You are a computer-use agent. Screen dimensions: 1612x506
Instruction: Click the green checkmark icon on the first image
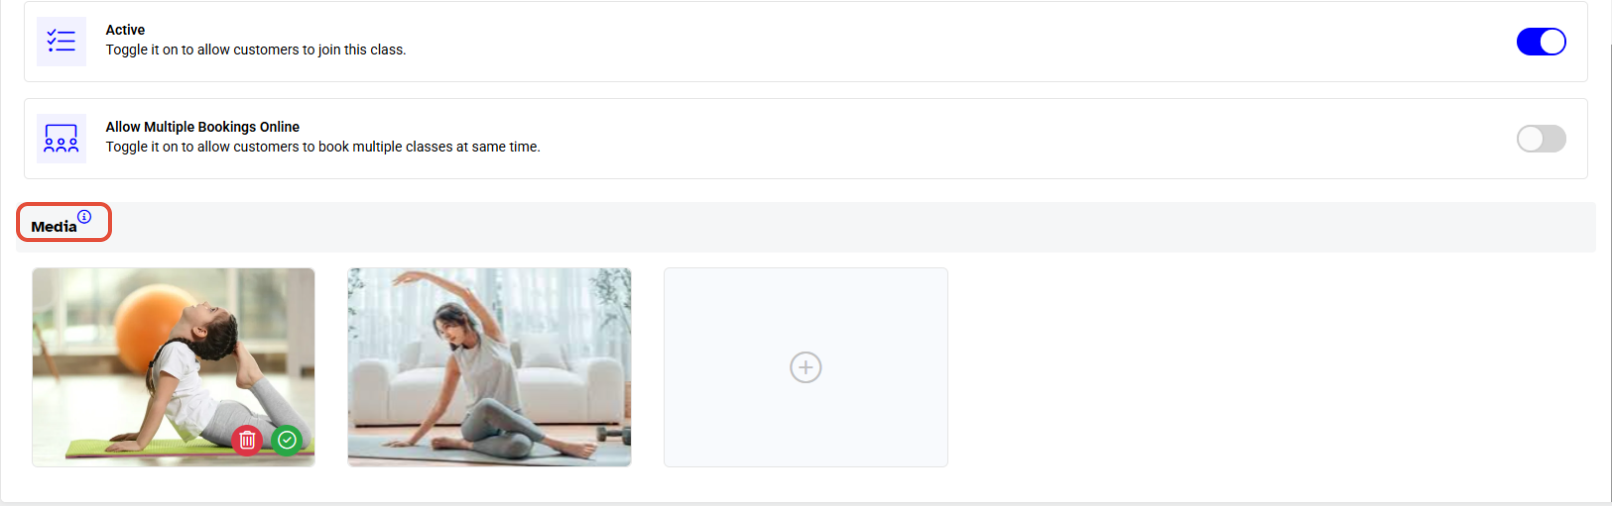point(287,440)
